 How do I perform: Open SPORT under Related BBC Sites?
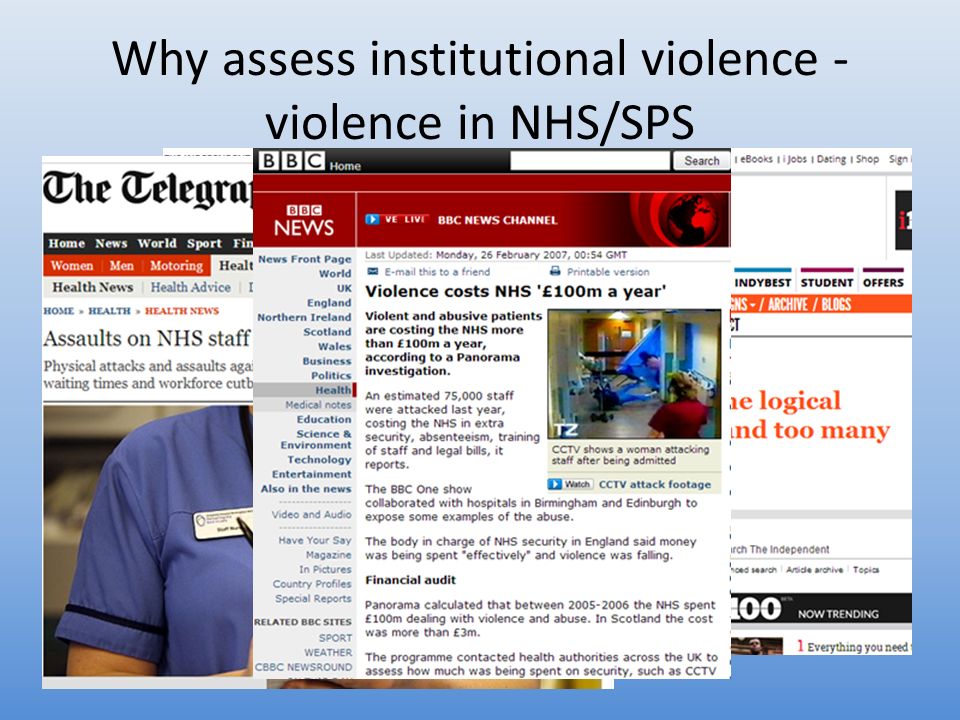pos(335,638)
